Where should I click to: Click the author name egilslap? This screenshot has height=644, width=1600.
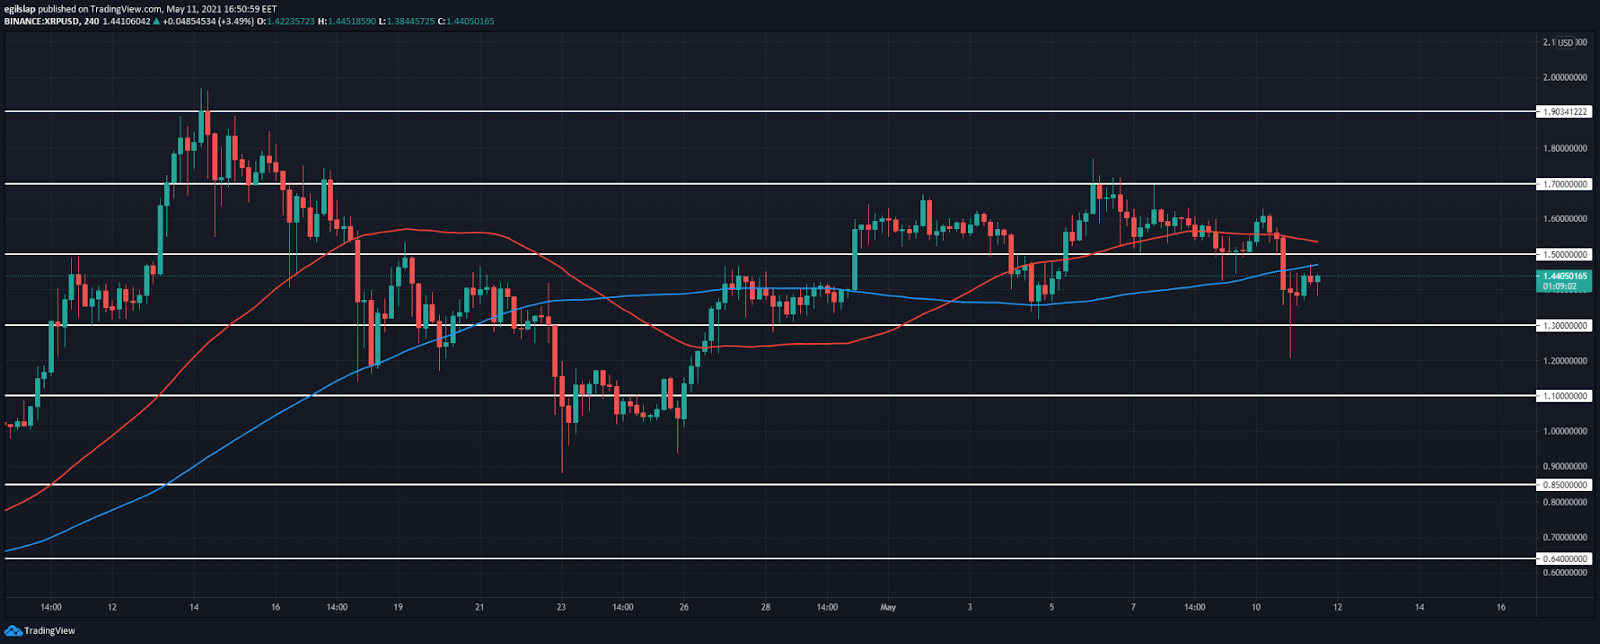click(x=20, y=9)
